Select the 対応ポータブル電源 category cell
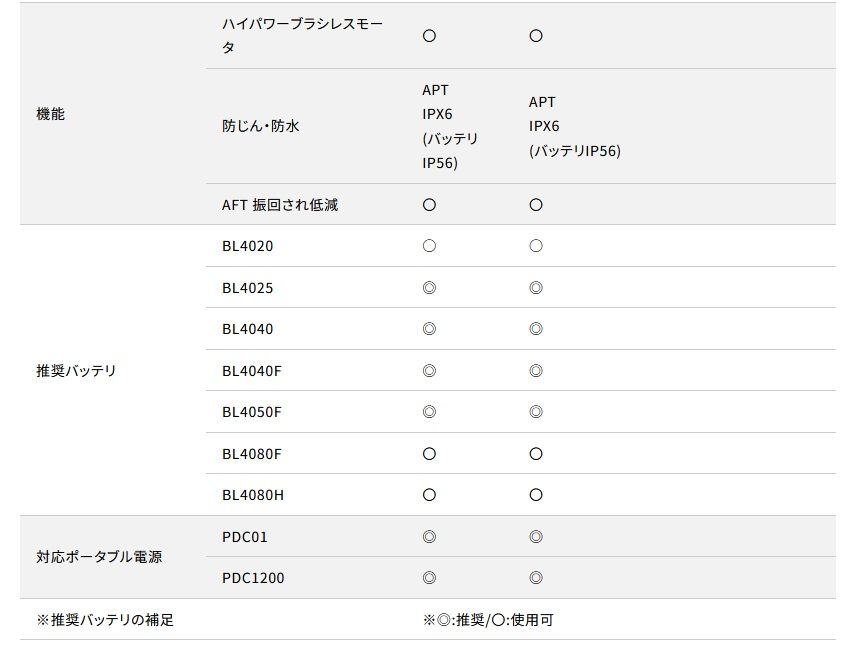The height and width of the screenshot is (667, 850). pyautogui.click(x=98, y=557)
